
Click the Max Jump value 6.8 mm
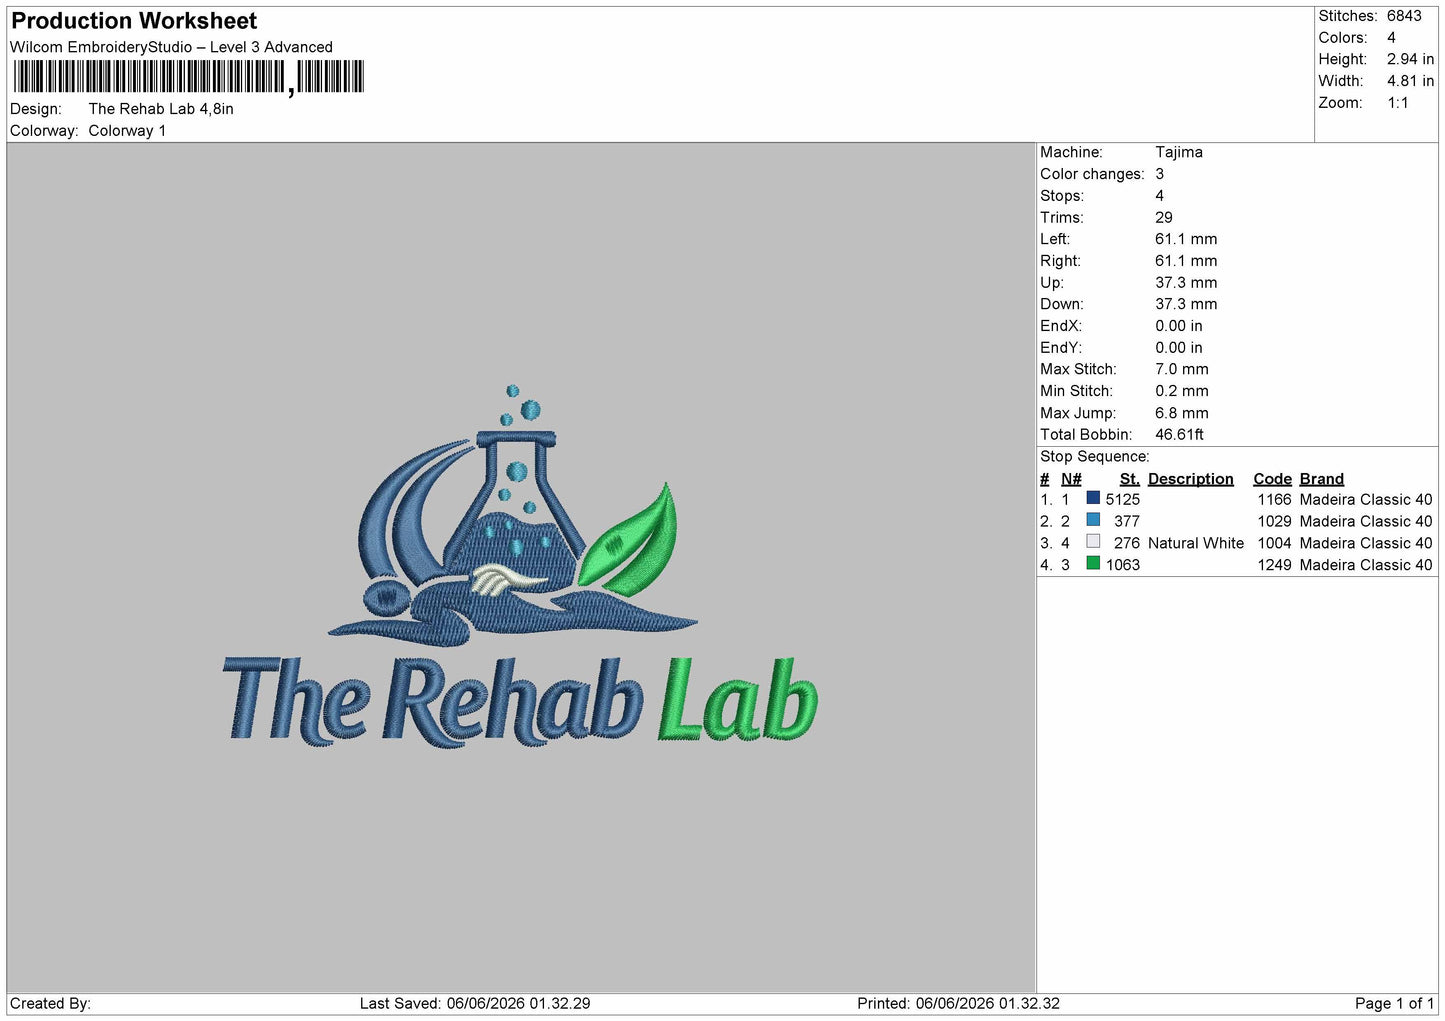tap(1182, 413)
